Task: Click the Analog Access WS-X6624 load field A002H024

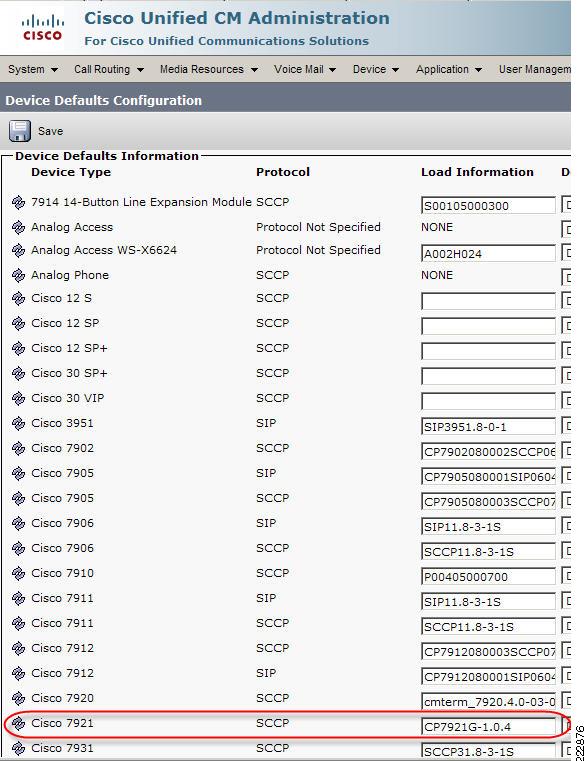Action: tap(488, 253)
